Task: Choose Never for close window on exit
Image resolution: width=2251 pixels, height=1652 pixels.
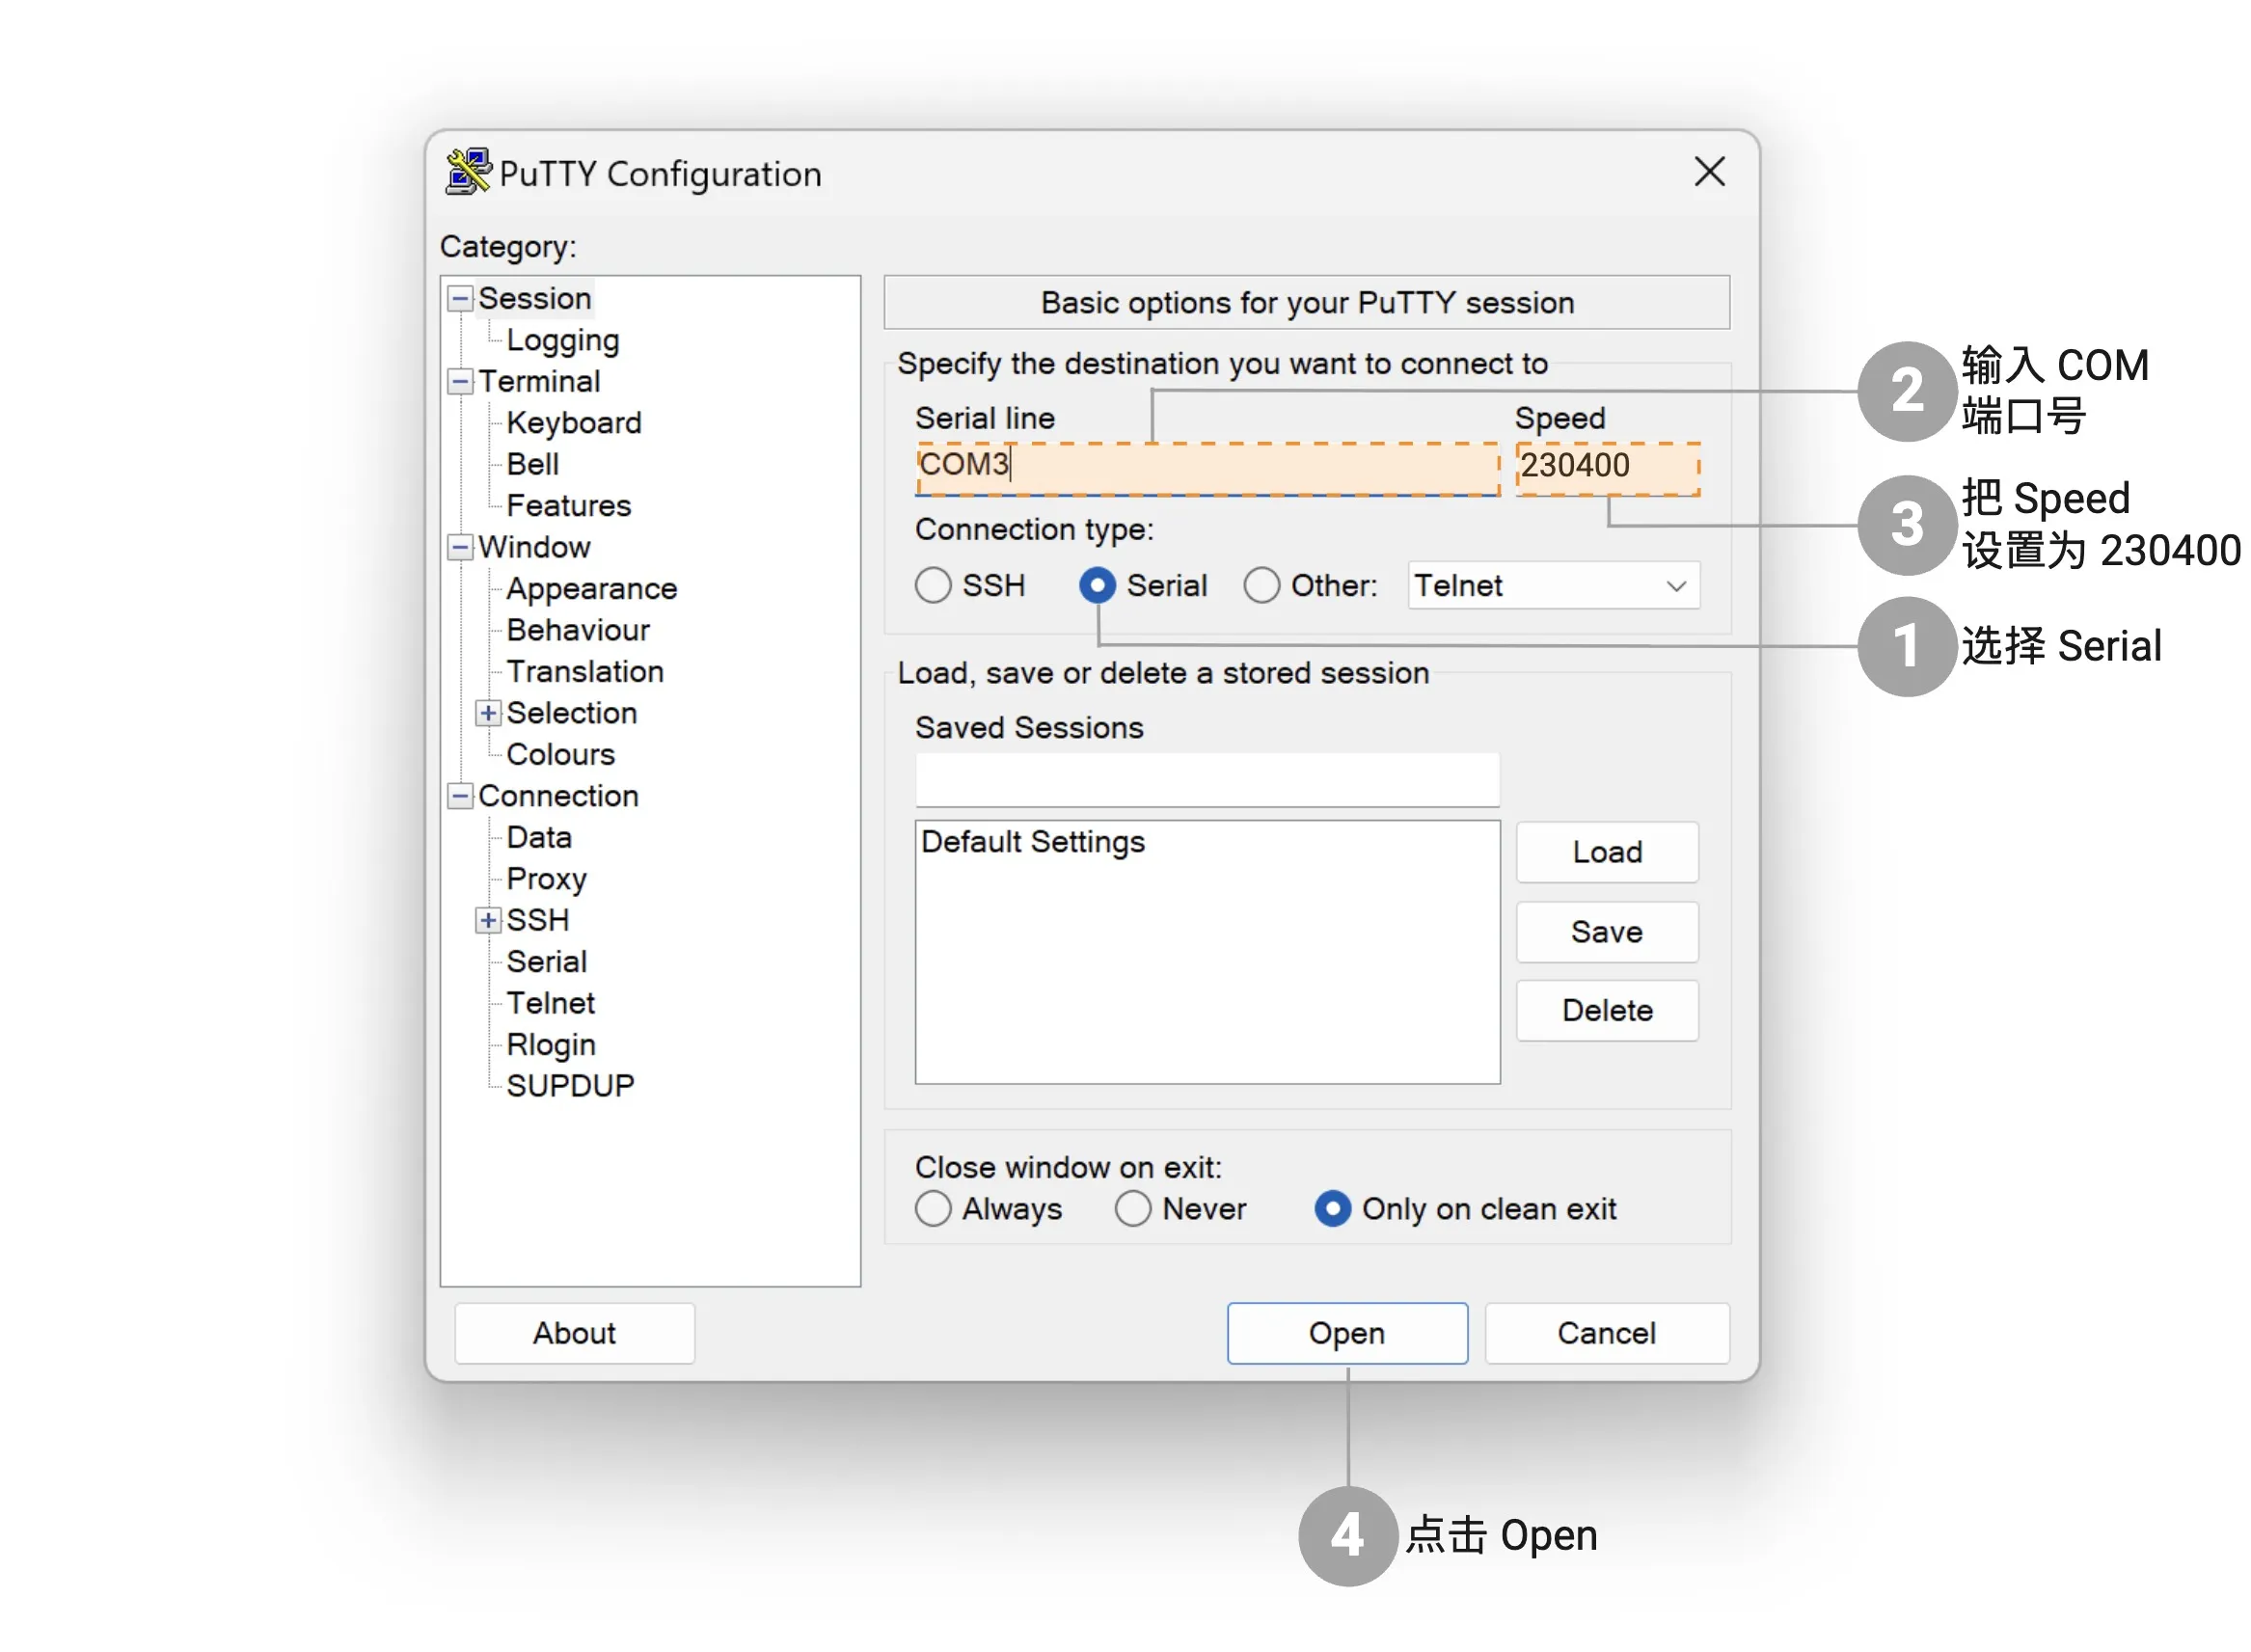Action: click(1132, 1208)
